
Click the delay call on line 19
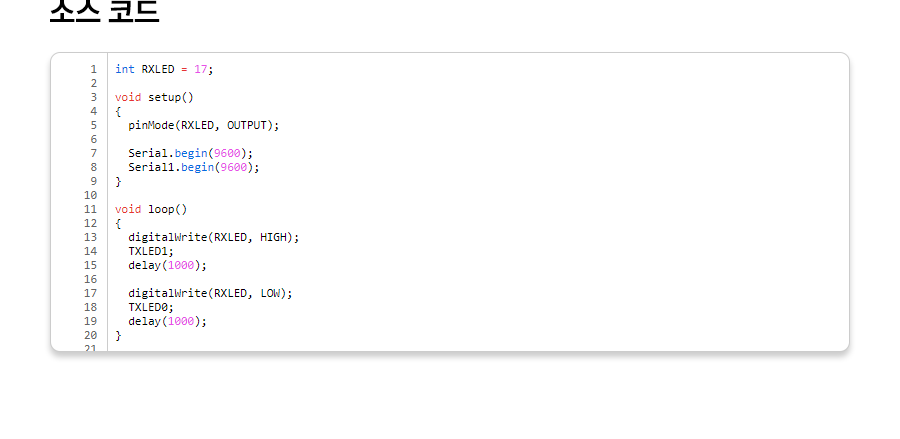point(144,321)
